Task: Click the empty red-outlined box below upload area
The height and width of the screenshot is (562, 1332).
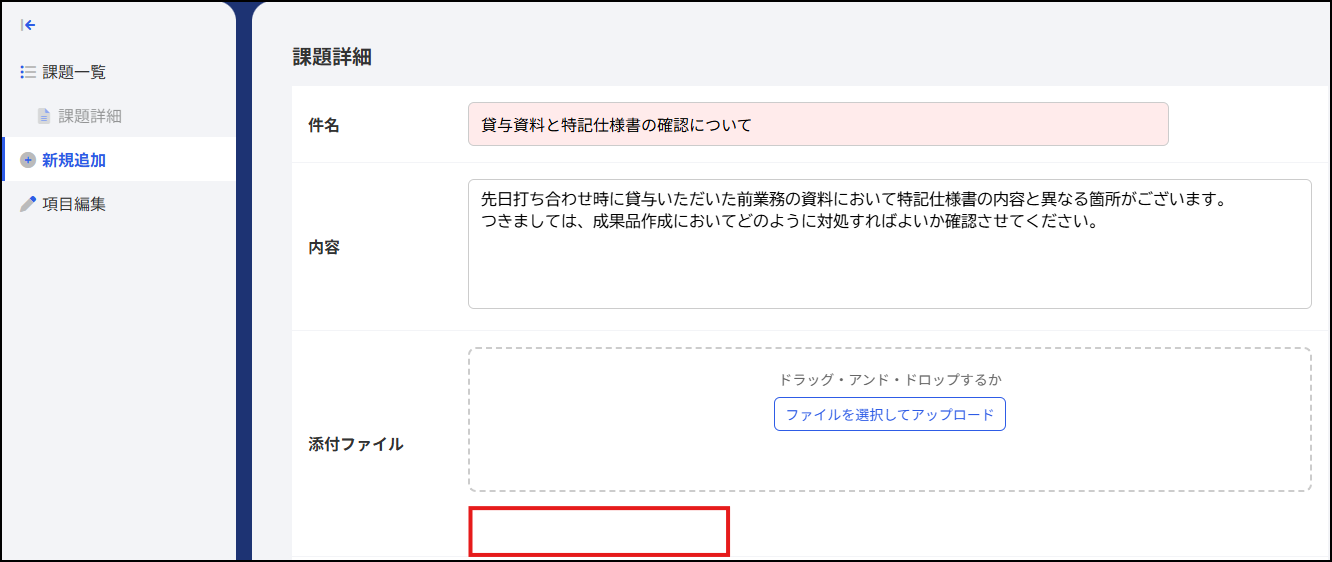Action: pos(599,531)
